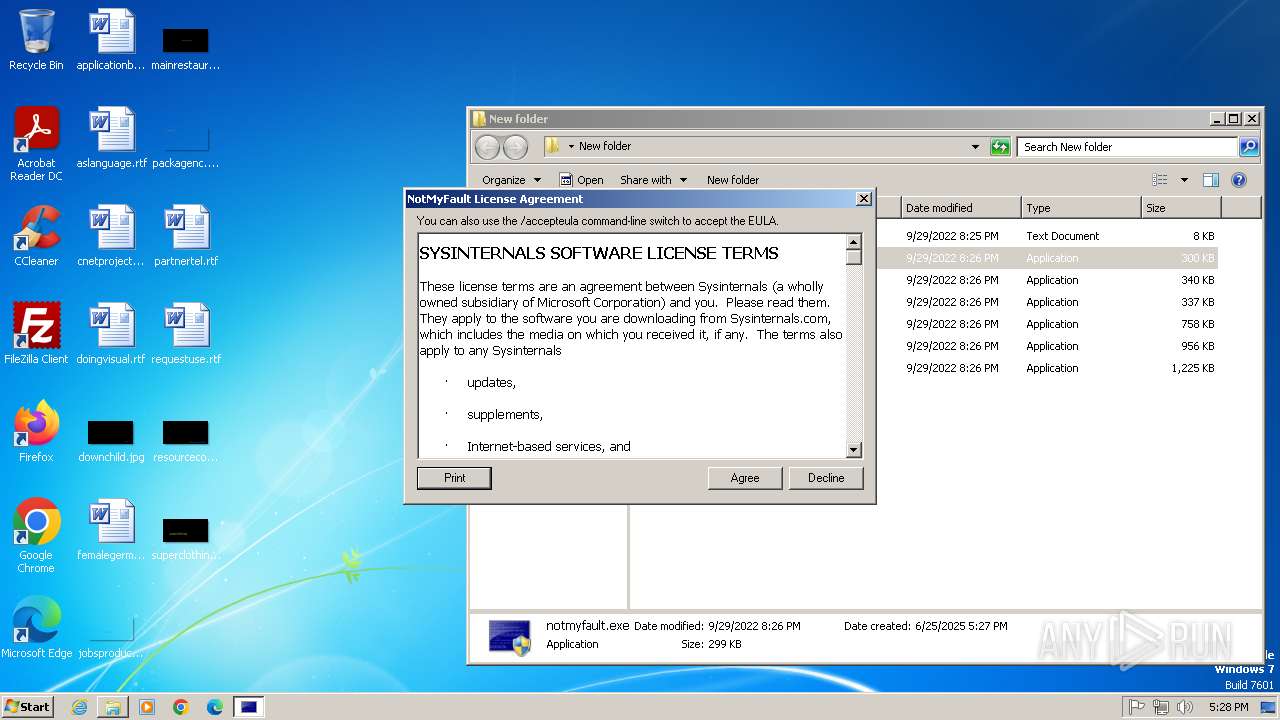
Task: Click Explorer forward navigation button
Action: pyautogui.click(x=515, y=147)
